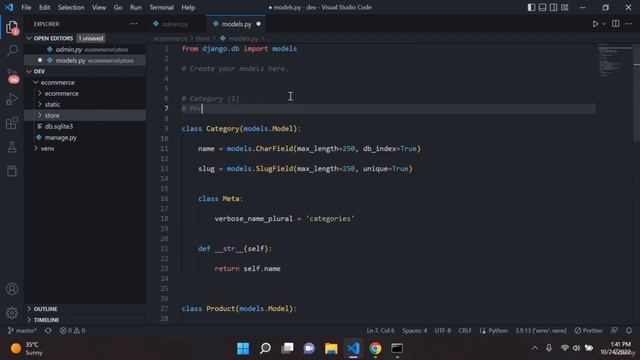Open the Explorer view in activity bar
This screenshot has height=360, width=640.
(x=12, y=27)
